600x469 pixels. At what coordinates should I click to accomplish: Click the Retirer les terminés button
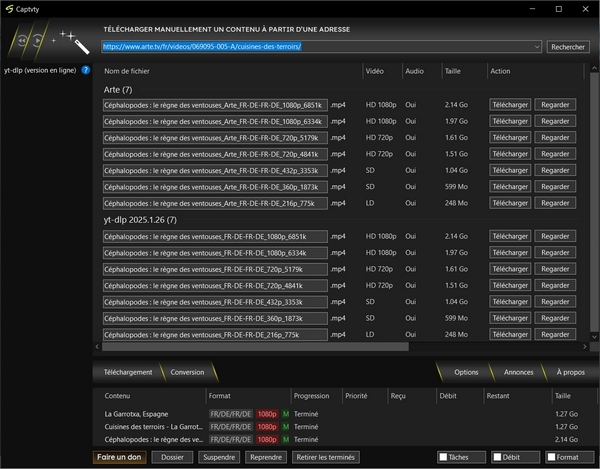point(326,457)
